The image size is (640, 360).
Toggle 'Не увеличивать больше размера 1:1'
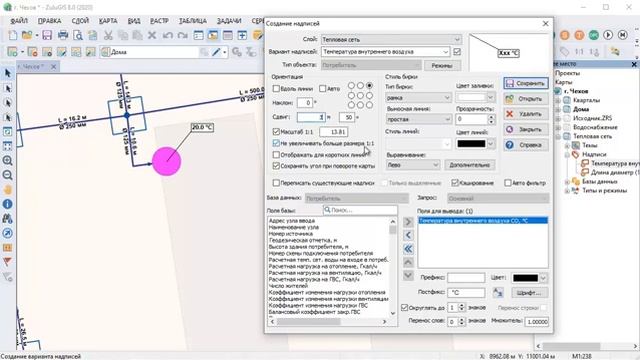click(x=276, y=143)
